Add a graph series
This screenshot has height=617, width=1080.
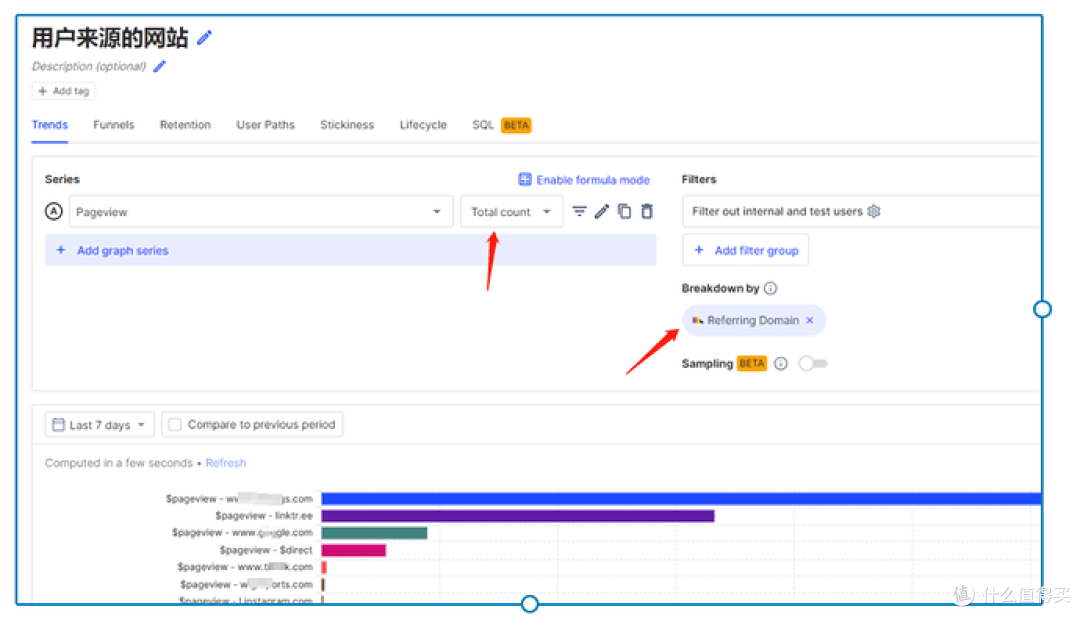(x=351, y=251)
